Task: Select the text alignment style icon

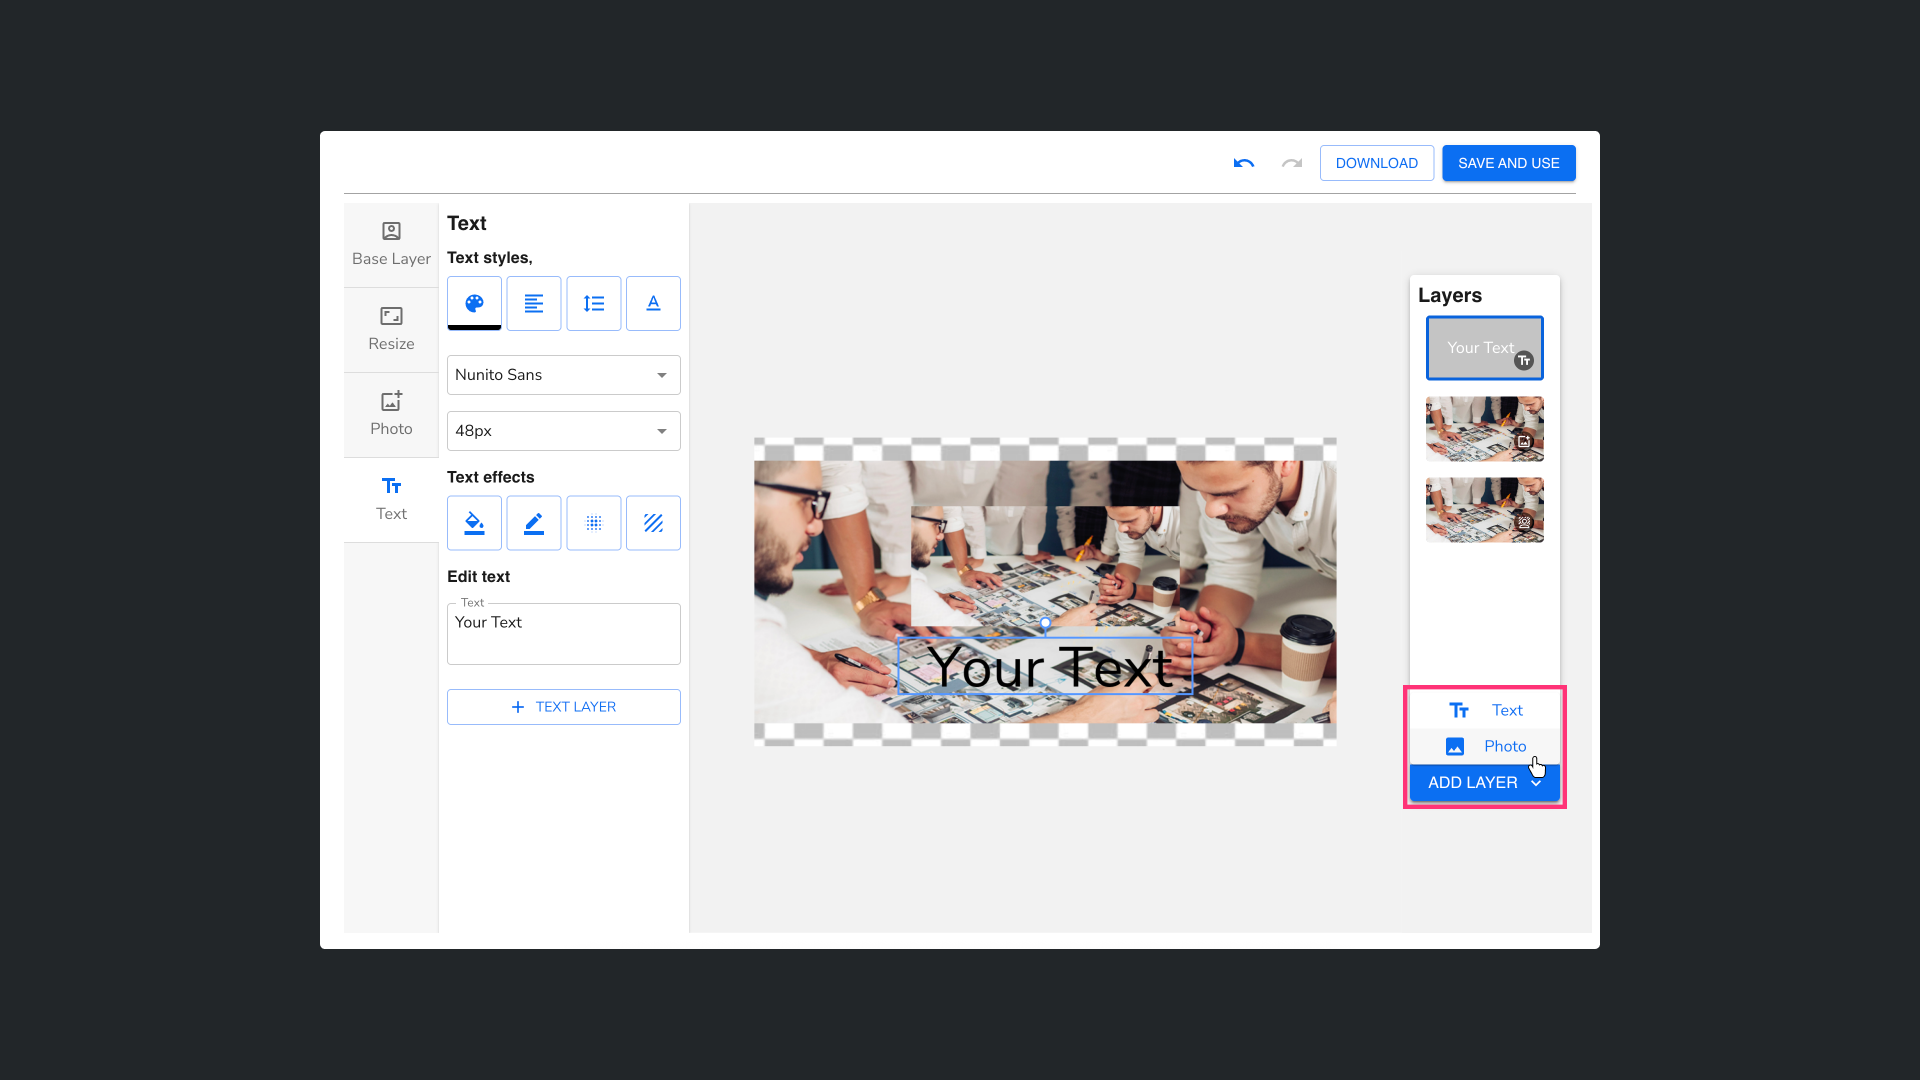Action: pos(534,303)
